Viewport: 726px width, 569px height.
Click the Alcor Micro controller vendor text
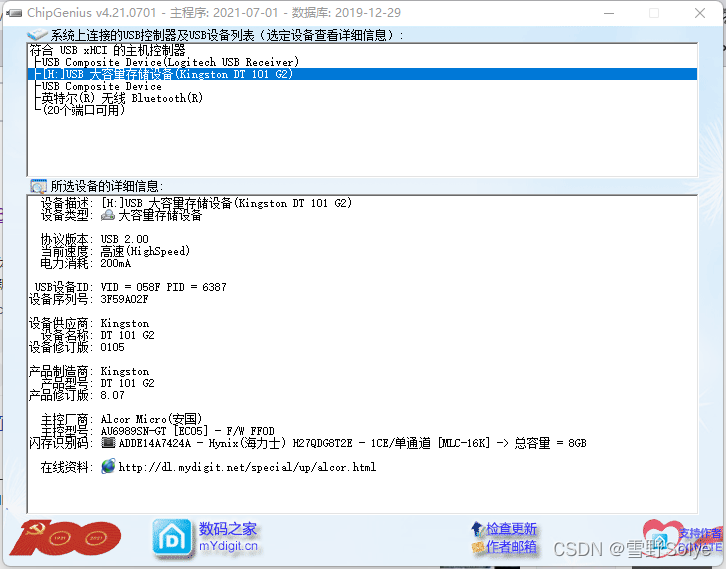click(x=151, y=419)
